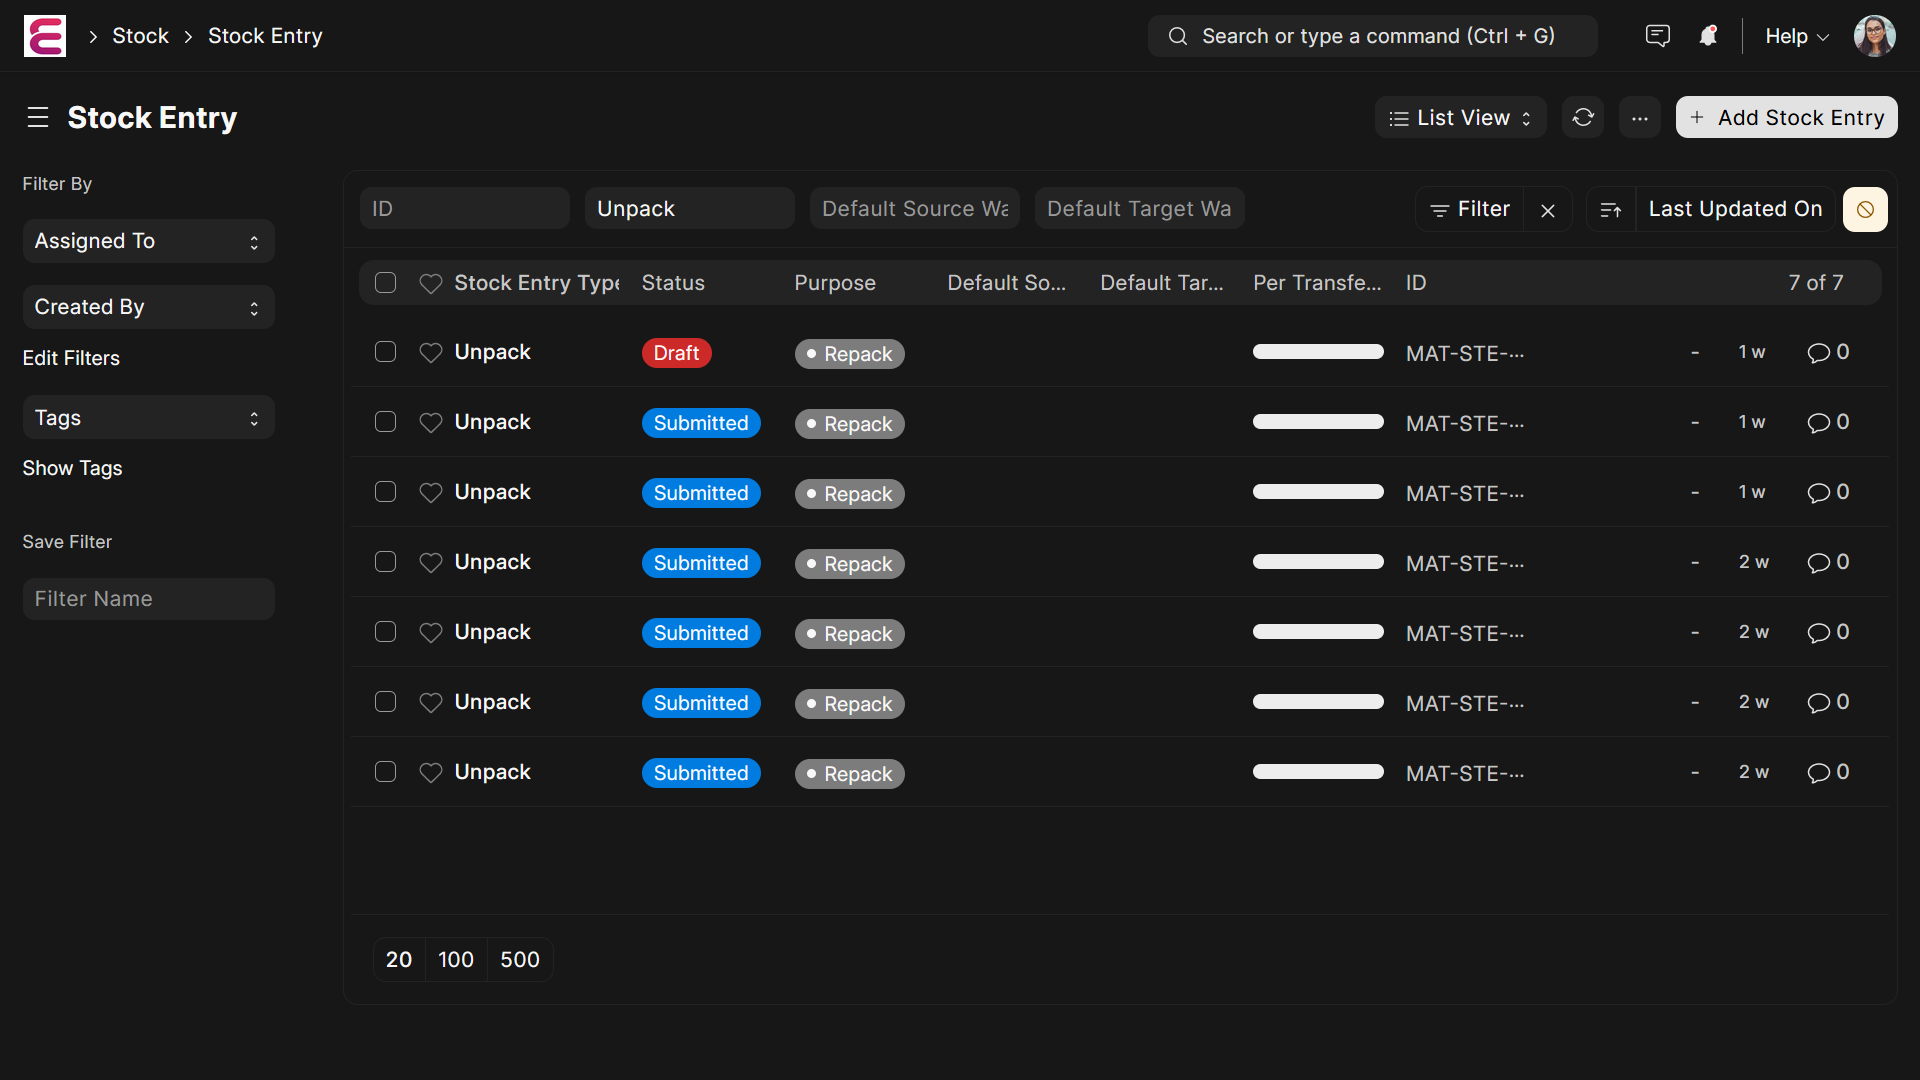Click the sort direction icon beside Last Updated On
Image resolution: width=1920 pixels, height=1080 pixels.
tap(1612, 209)
